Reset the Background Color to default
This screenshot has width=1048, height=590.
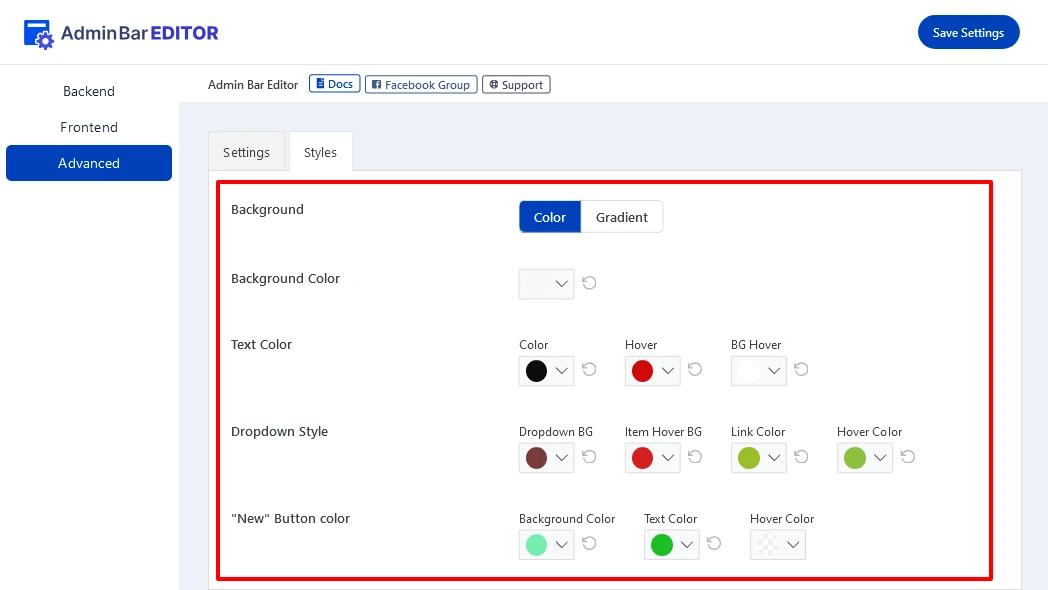point(589,283)
